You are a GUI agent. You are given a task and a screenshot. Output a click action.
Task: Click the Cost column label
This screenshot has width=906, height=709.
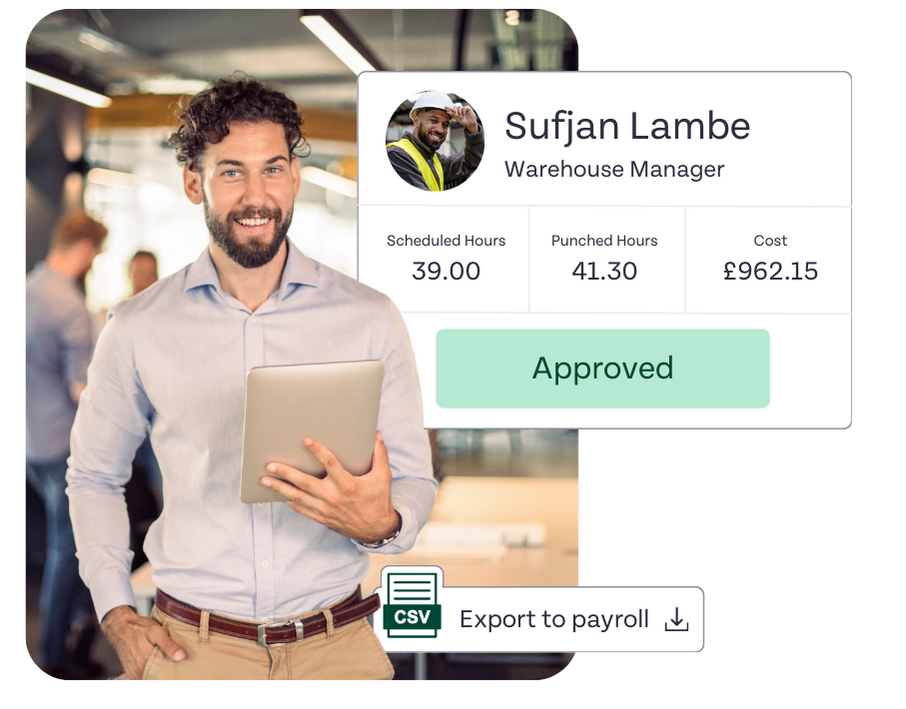pyautogui.click(x=770, y=240)
